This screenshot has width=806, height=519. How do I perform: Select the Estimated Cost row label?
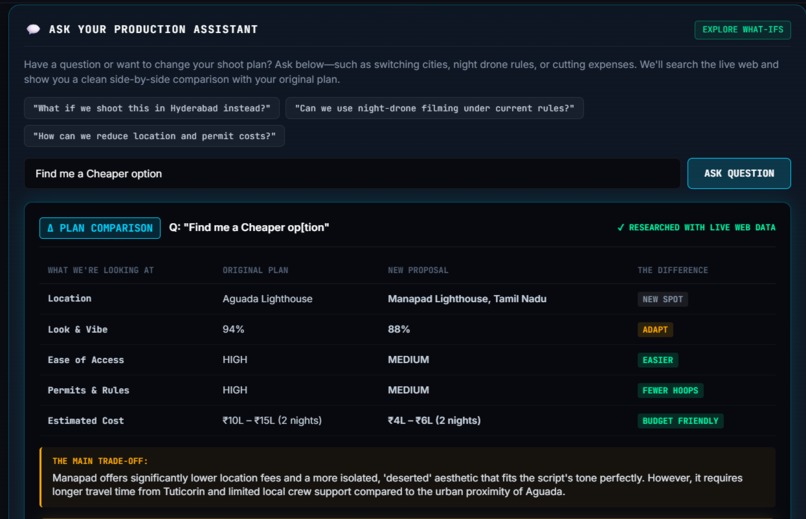pyautogui.click(x=86, y=420)
